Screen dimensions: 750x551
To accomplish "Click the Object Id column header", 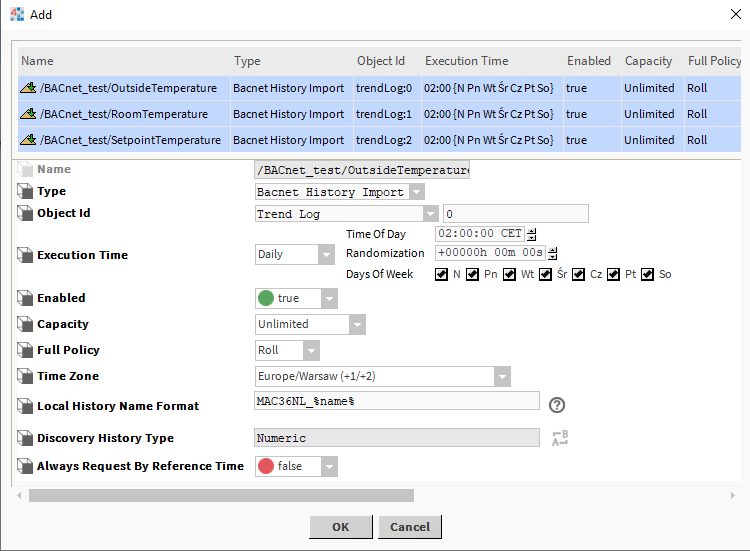I will pyautogui.click(x=382, y=61).
